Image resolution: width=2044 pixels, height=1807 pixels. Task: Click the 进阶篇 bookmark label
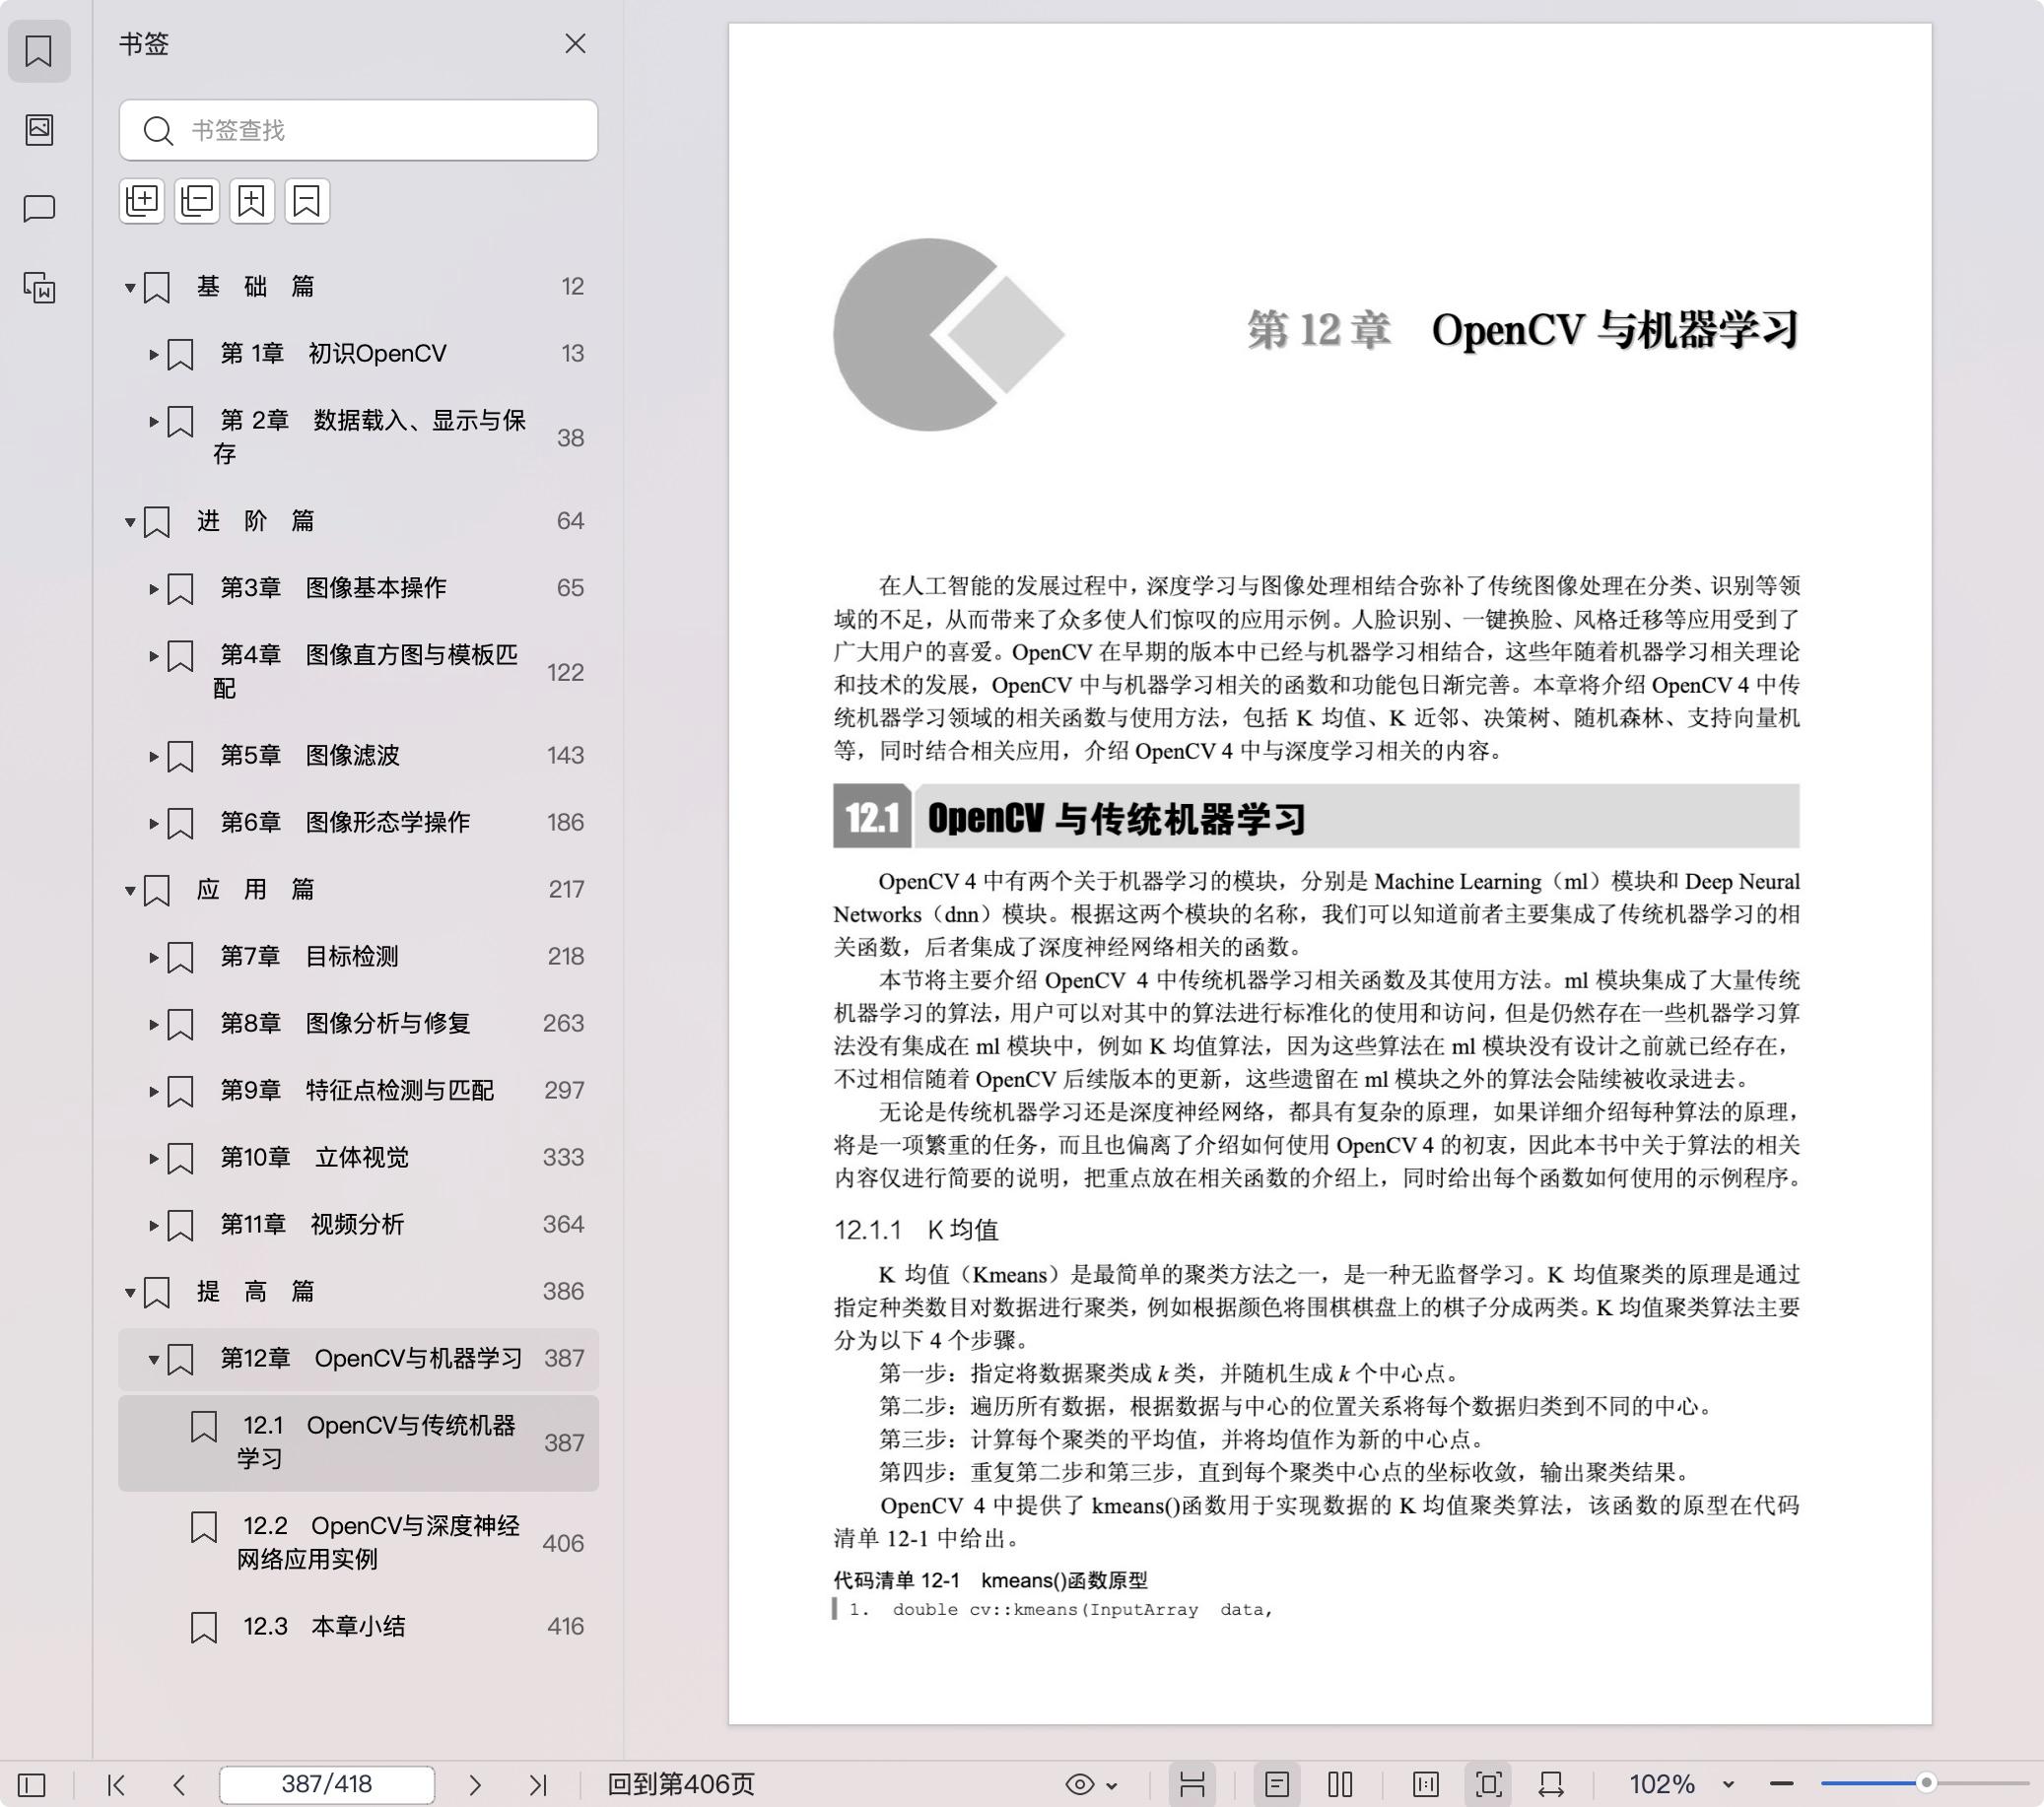[x=255, y=521]
